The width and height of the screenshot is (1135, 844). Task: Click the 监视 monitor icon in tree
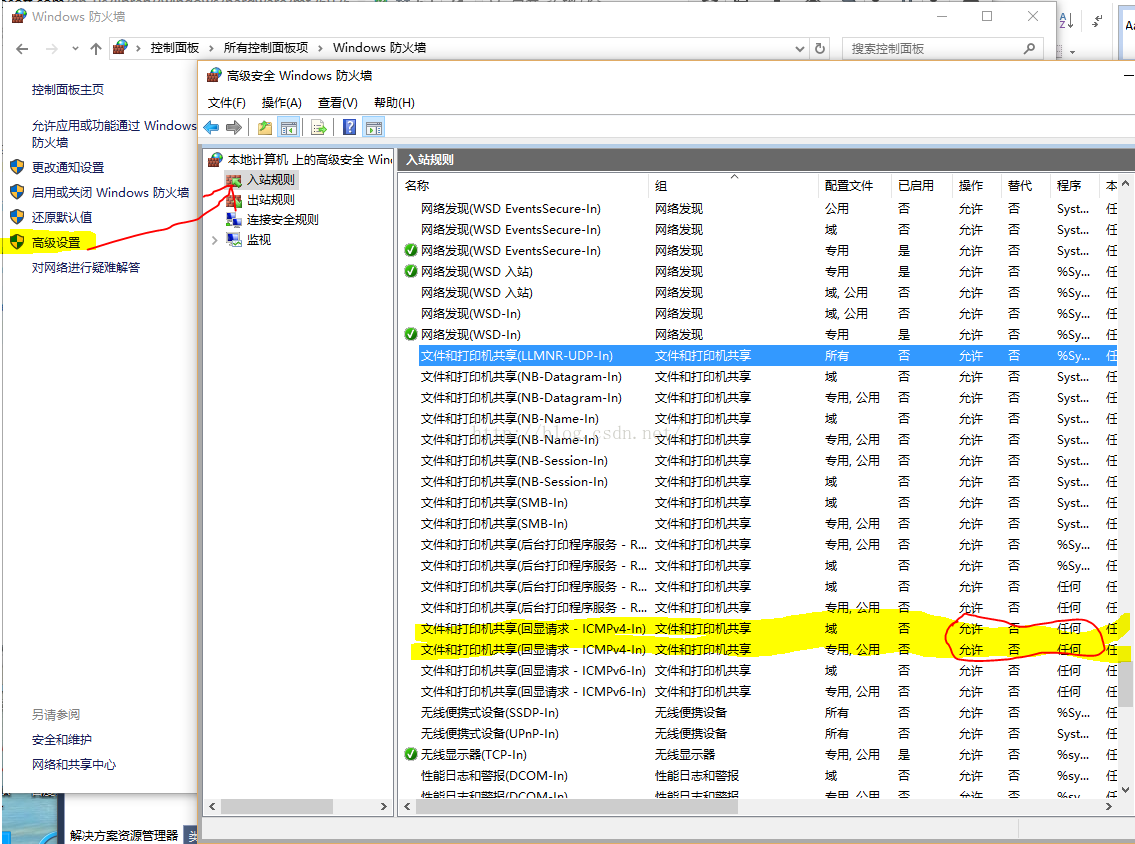point(234,239)
